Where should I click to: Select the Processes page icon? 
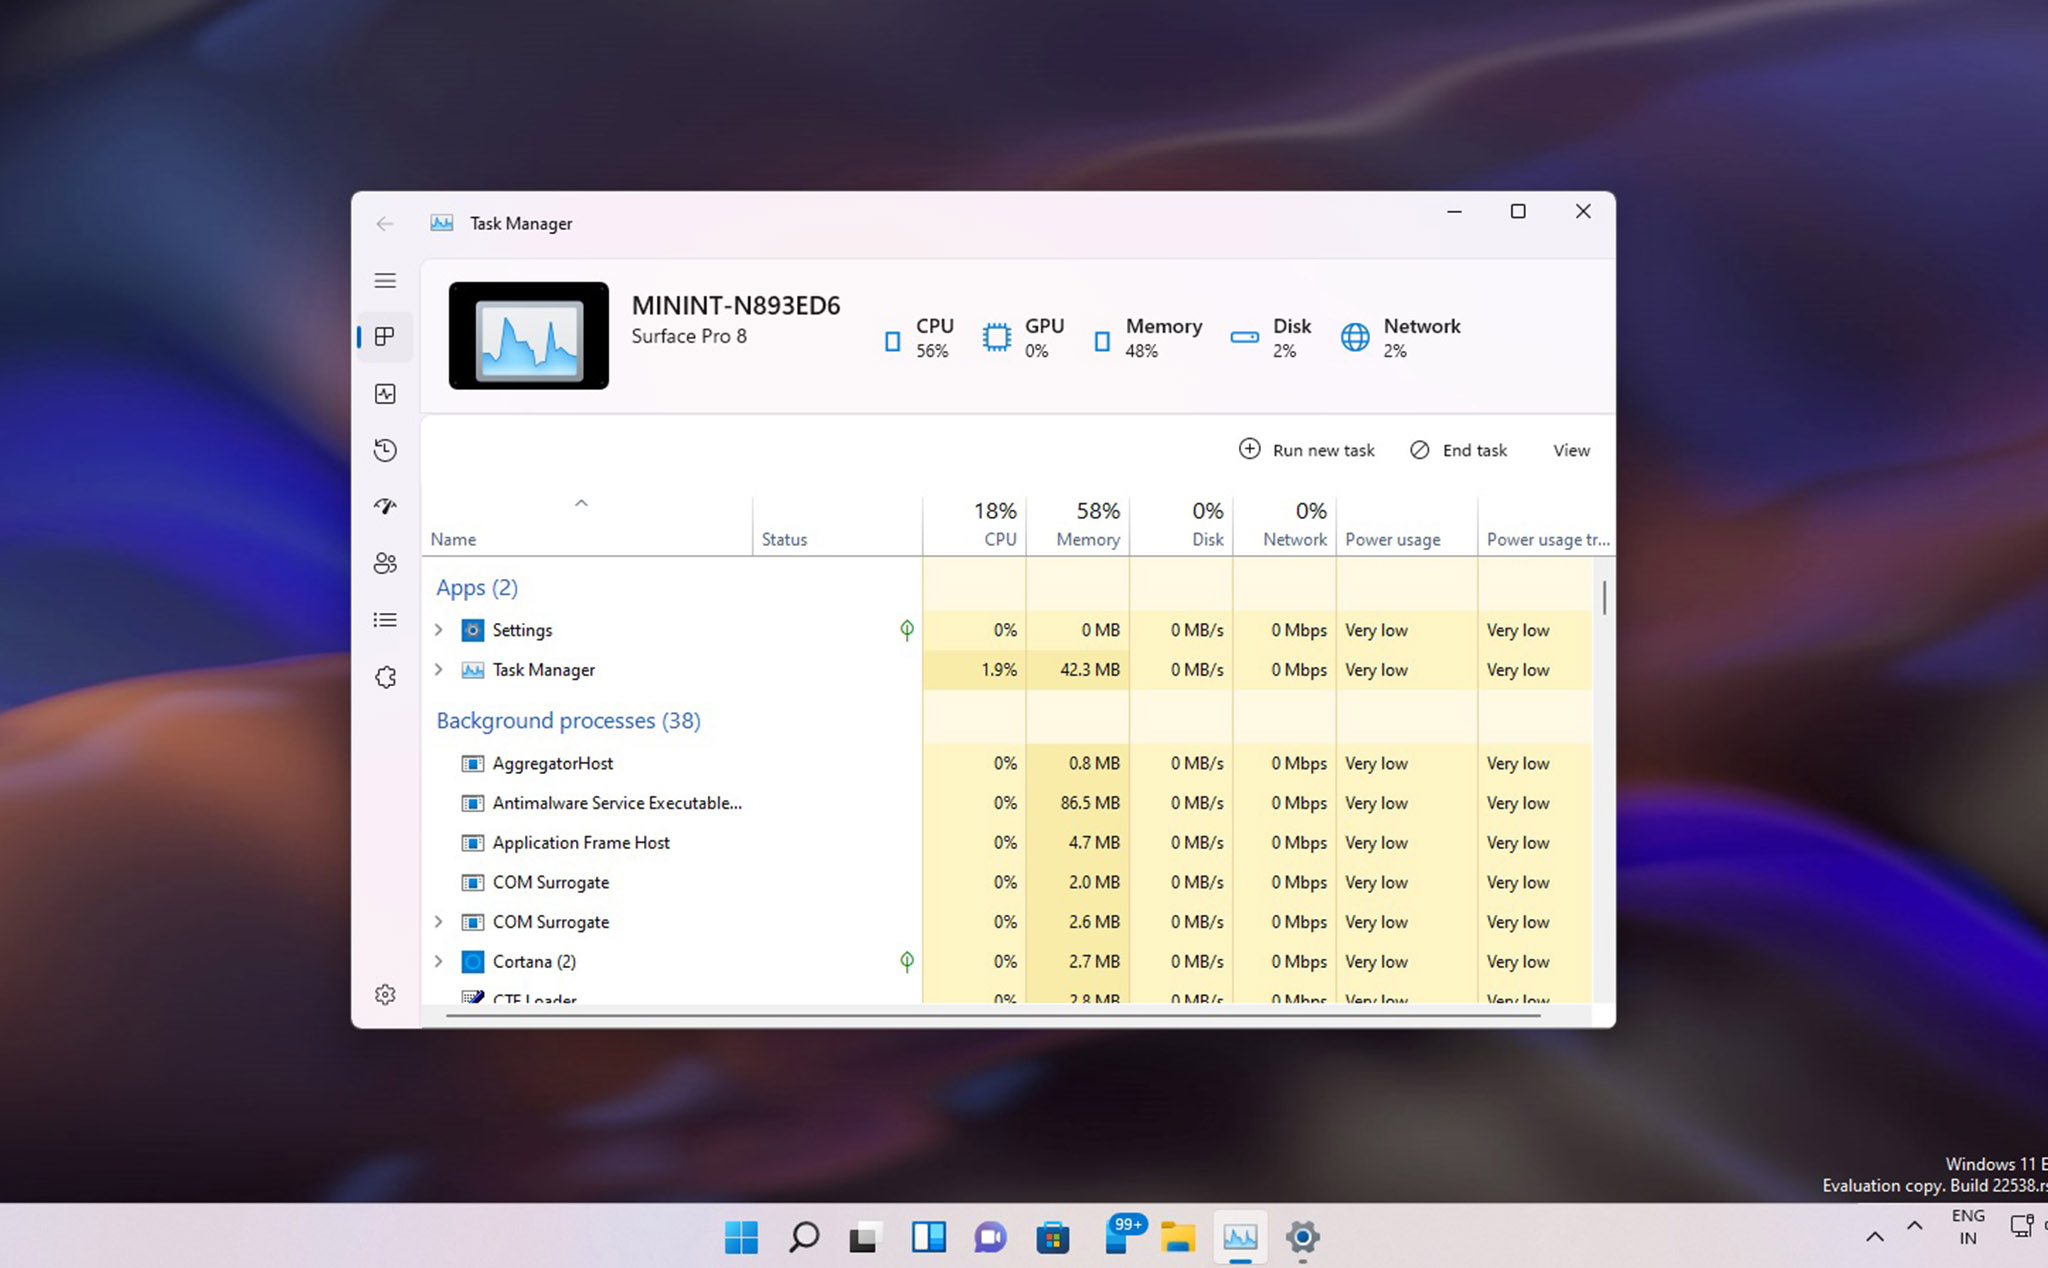385,337
